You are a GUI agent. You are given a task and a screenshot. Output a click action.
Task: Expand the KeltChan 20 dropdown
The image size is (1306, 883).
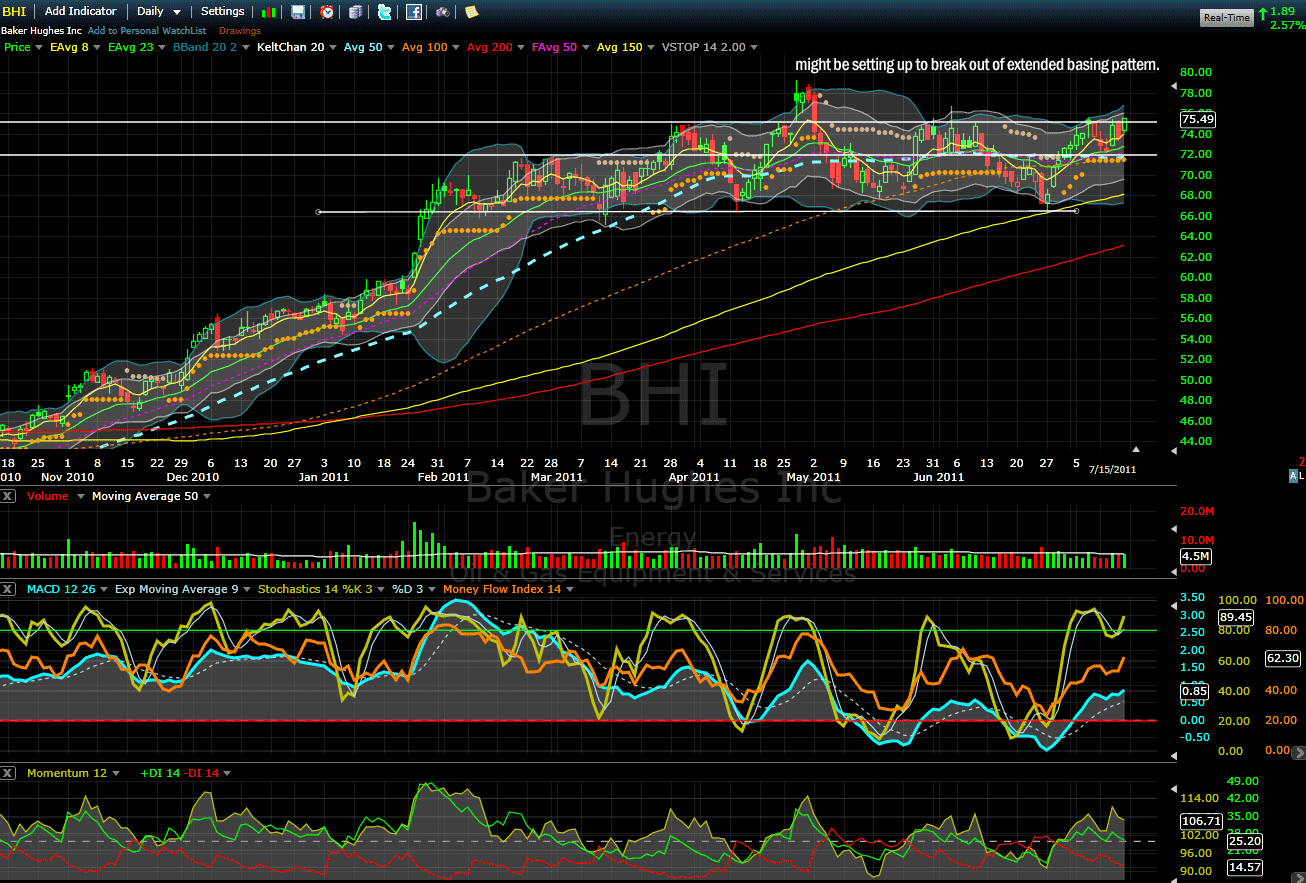[332, 47]
